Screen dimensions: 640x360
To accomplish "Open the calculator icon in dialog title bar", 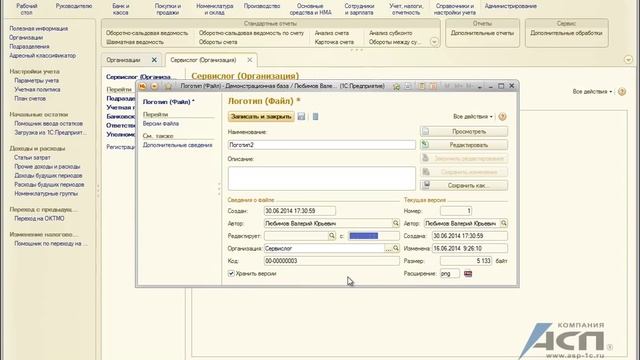I will (422, 86).
